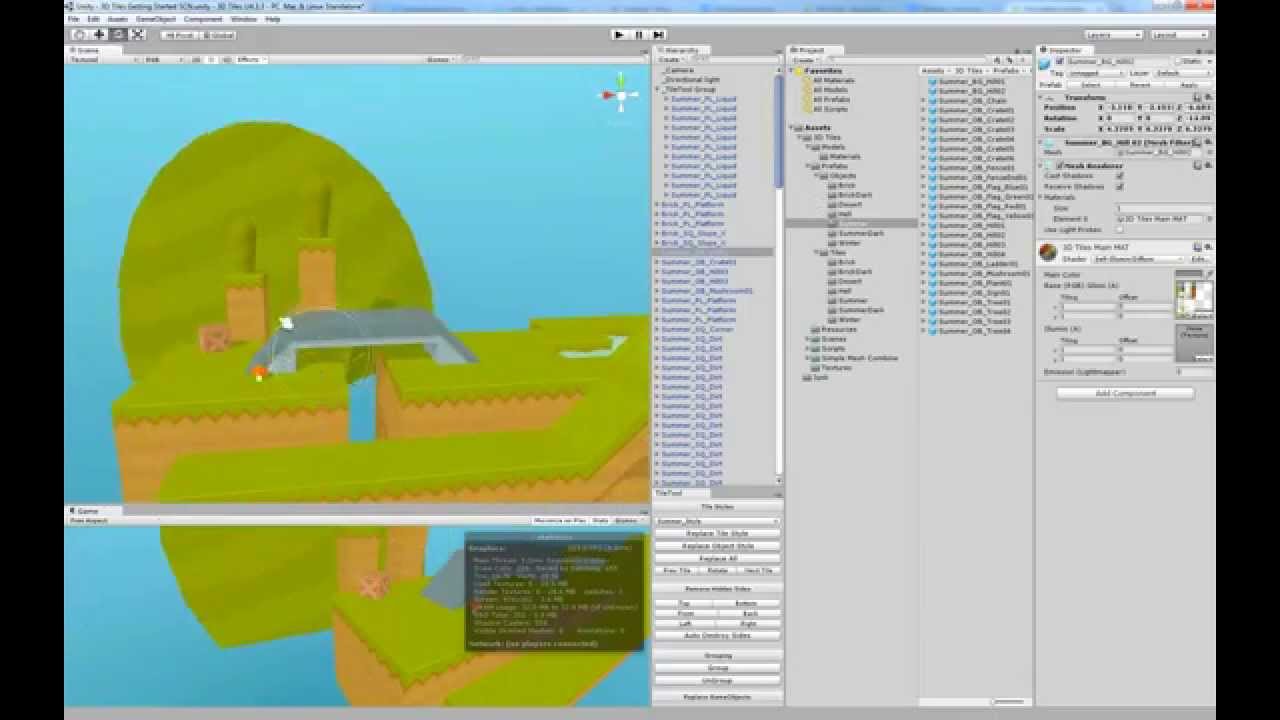Click the Inspector tab
The width and height of the screenshot is (1280, 720).
pyautogui.click(x=1063, y=50)
